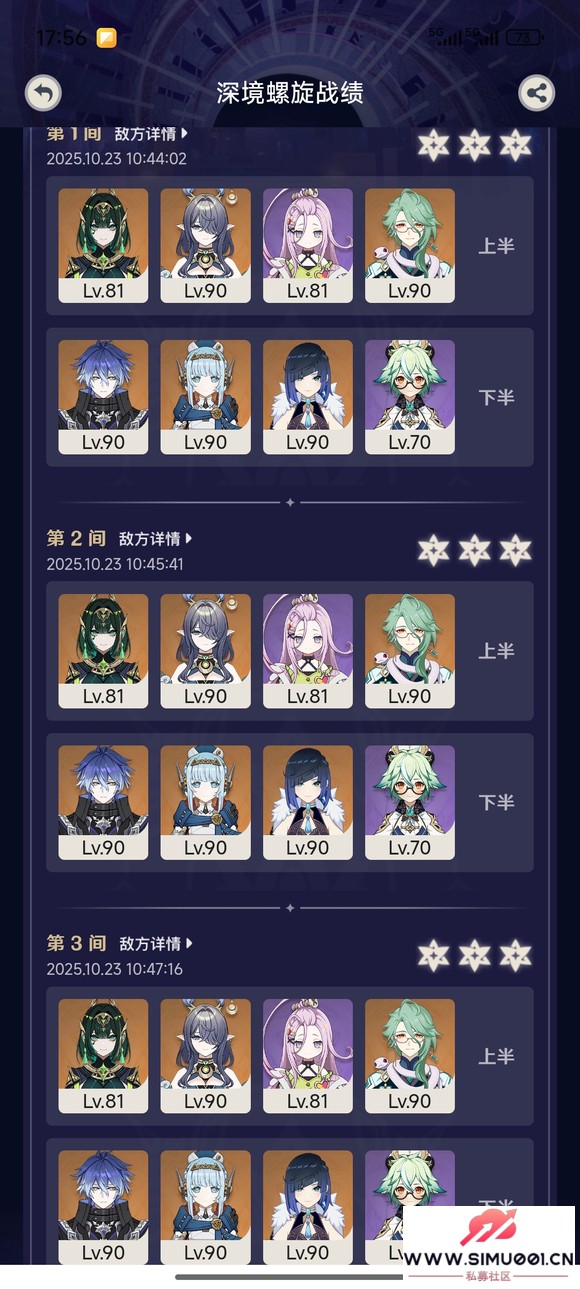Select chamber 3 first-half horned dark-haired character
Screen dimensions: 580x1289
(x=206, y=1056)
